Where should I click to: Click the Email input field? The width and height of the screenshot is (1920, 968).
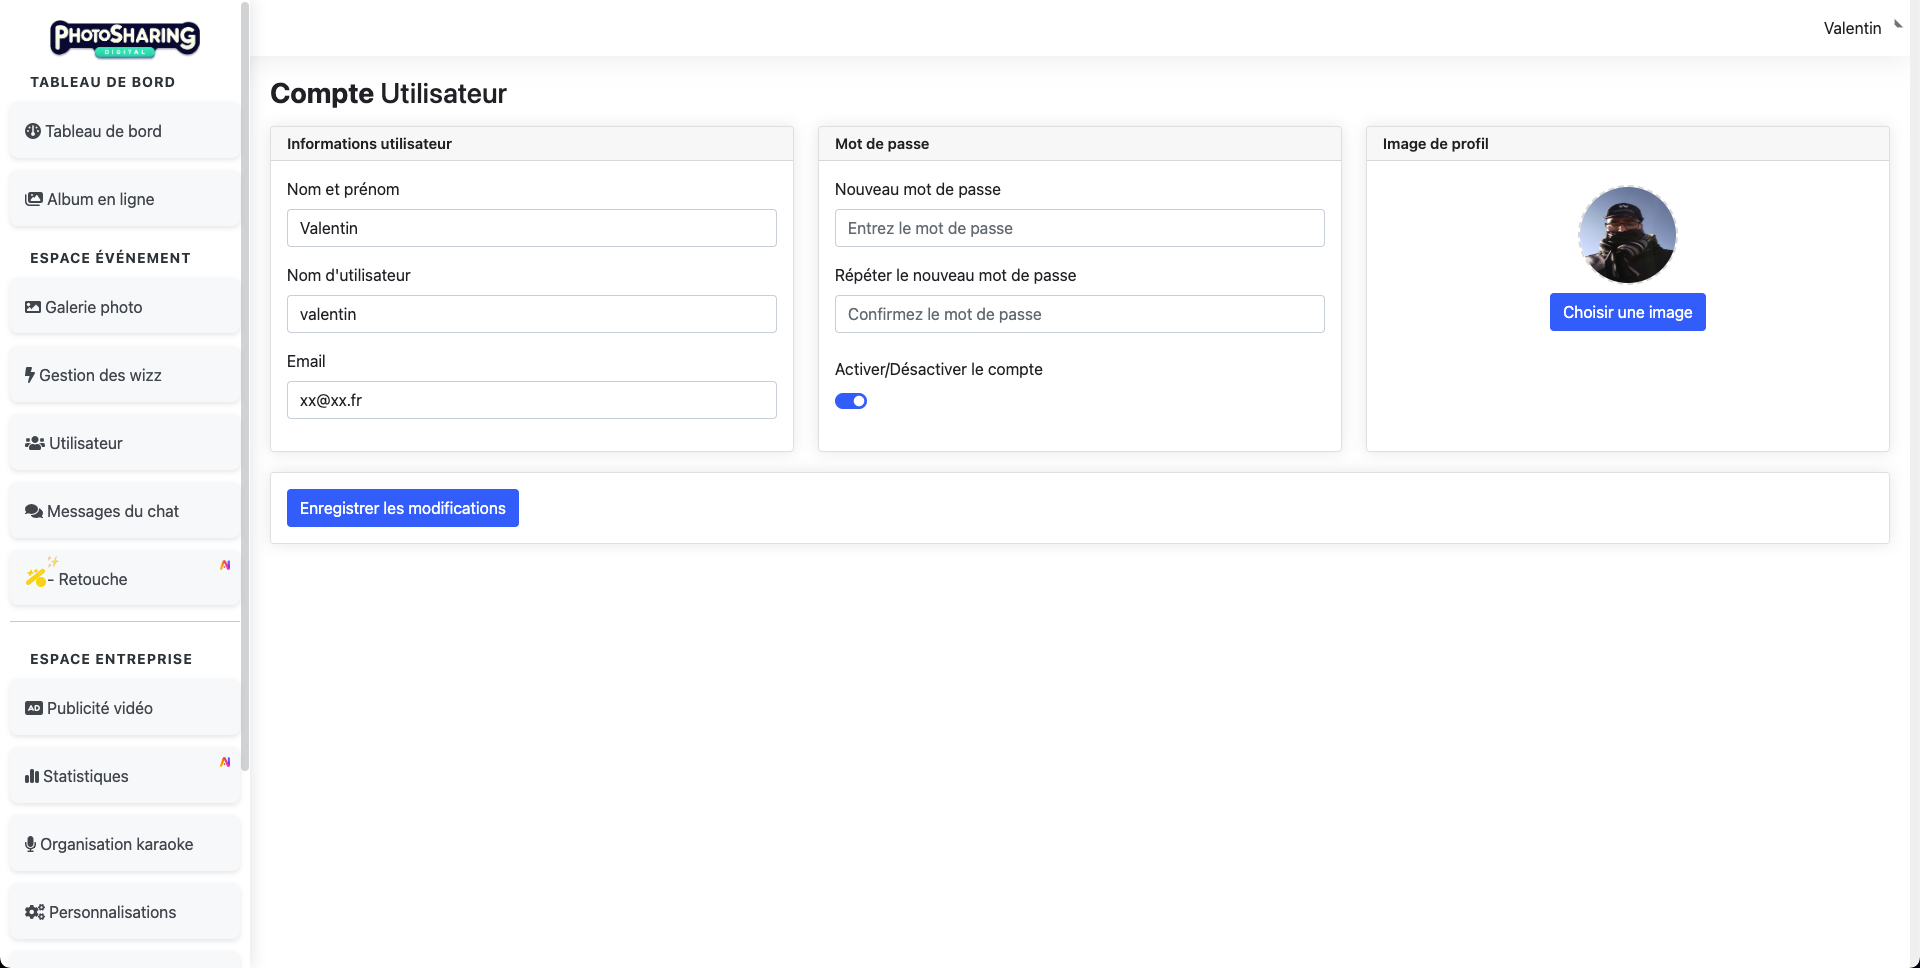pos(532,400)
